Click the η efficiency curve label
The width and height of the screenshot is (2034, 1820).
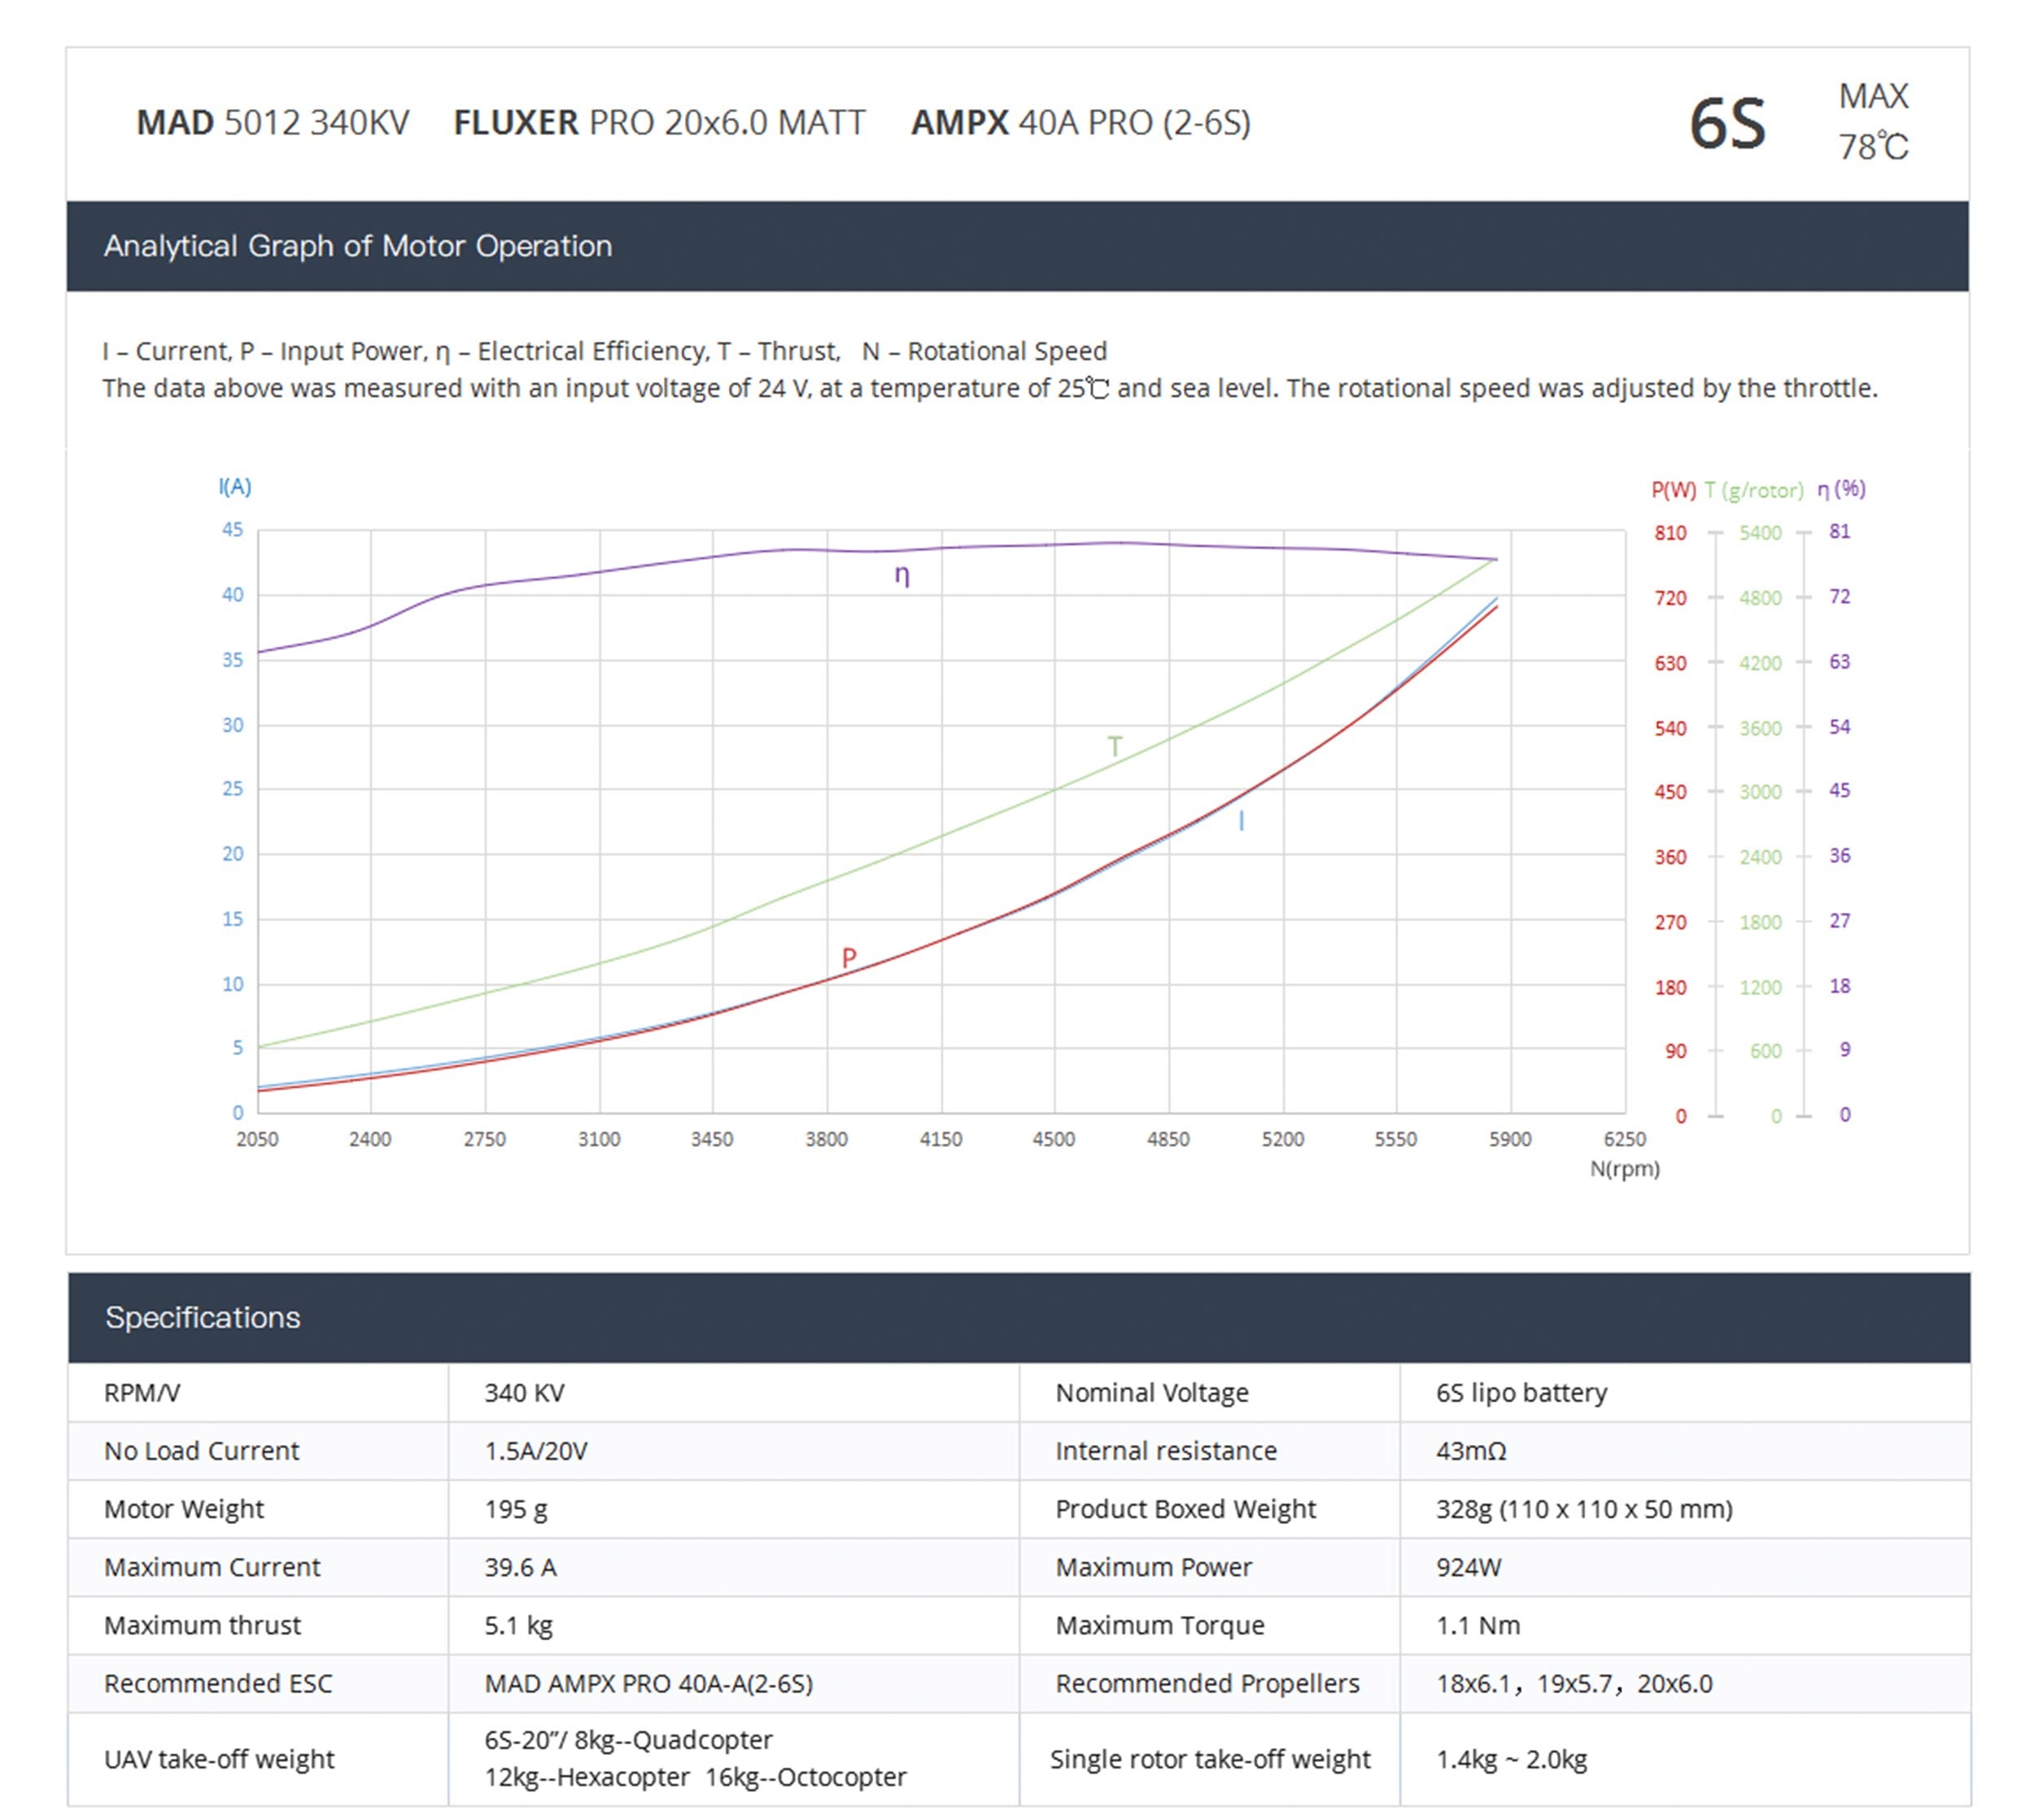901,575
